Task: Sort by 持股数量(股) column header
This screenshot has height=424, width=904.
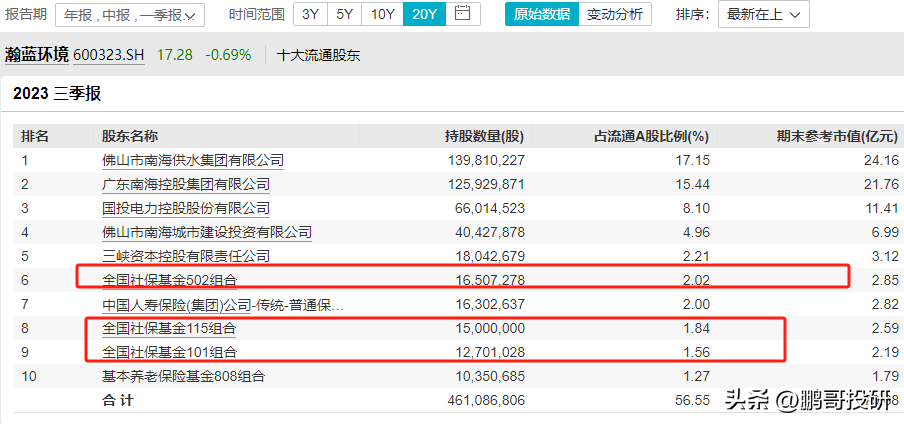Action: click(x=484, y=136)
